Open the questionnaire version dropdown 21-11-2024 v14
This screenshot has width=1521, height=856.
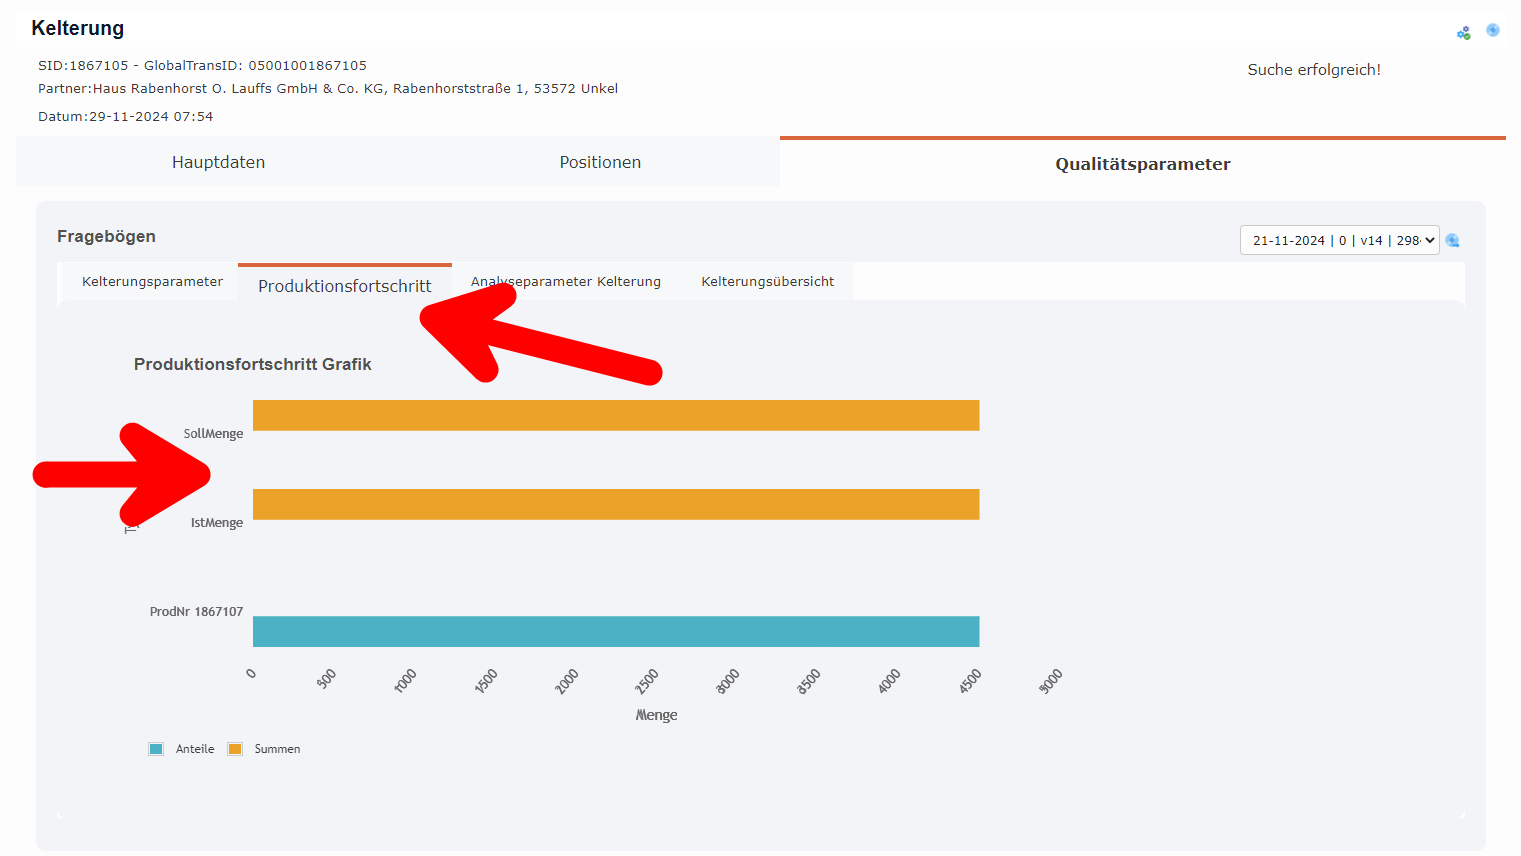(1339, 240)
